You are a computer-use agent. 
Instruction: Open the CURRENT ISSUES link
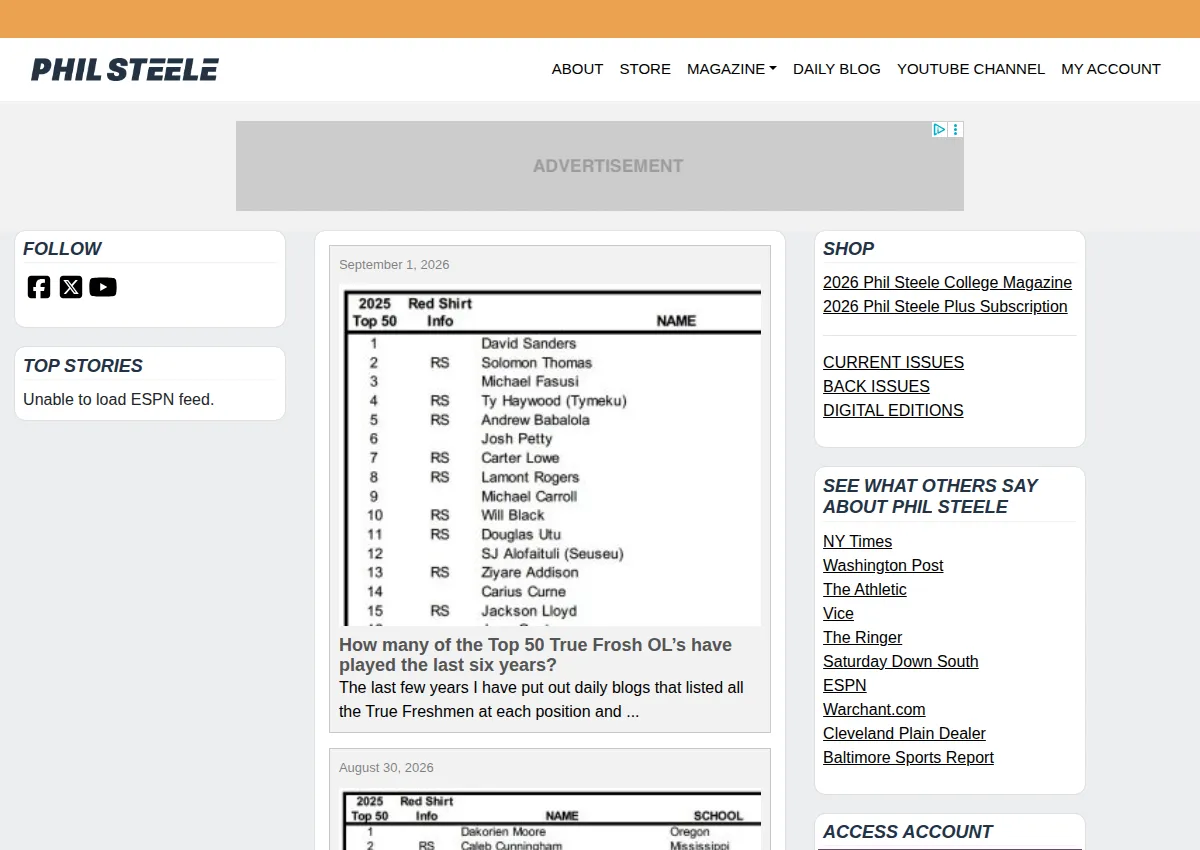(893, 363)
